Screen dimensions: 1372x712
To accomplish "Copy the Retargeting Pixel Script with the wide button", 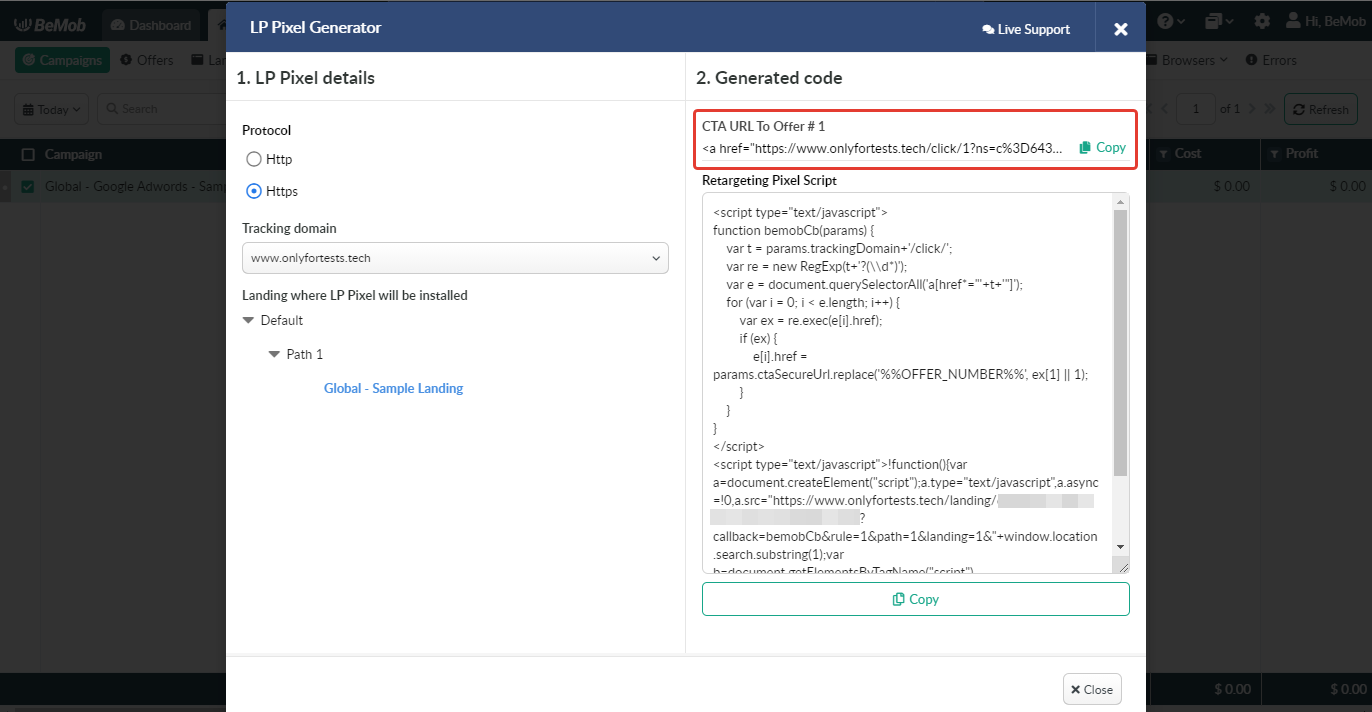I will click(915, 599).
